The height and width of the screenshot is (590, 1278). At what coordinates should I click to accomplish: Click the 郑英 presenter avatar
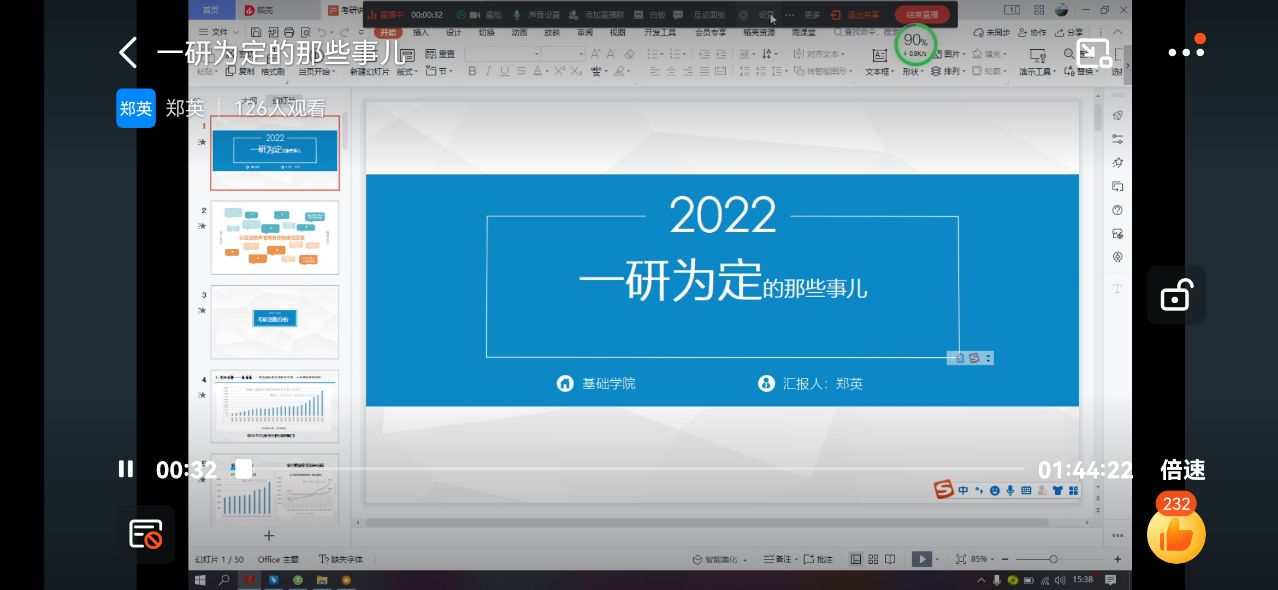point(136,108)
